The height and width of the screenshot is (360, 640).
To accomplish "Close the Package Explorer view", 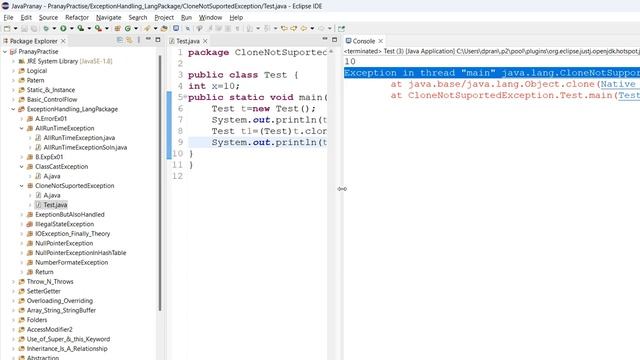I will 63,41.
